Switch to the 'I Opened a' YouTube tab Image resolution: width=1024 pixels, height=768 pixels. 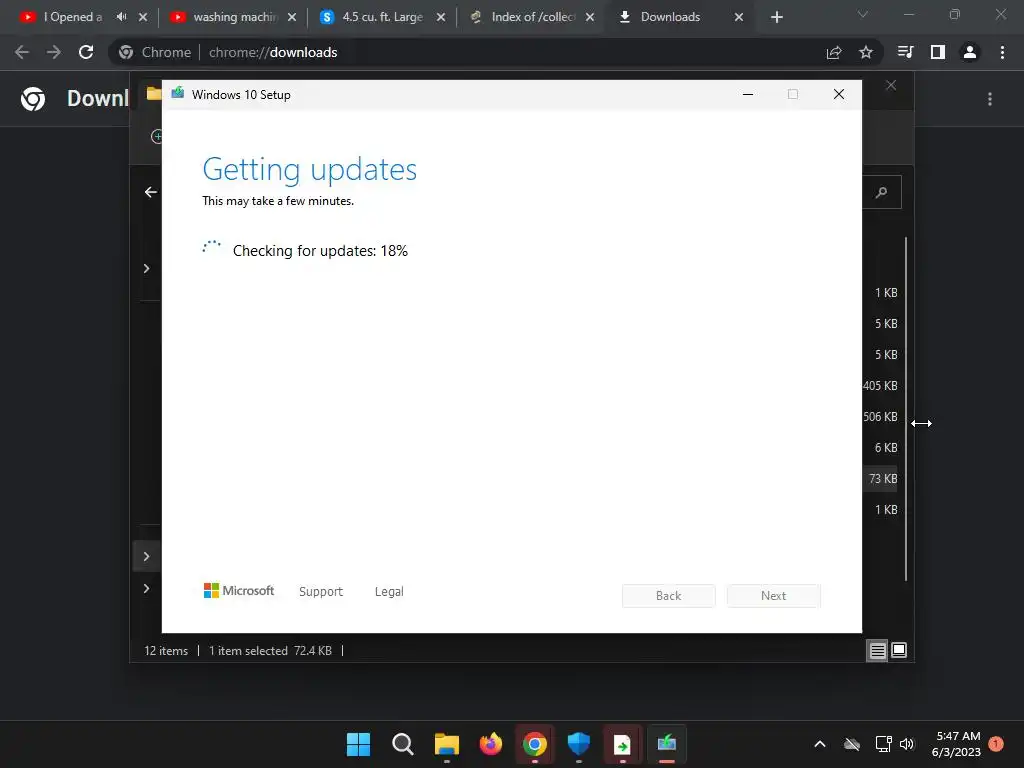(x=72, y=17)
